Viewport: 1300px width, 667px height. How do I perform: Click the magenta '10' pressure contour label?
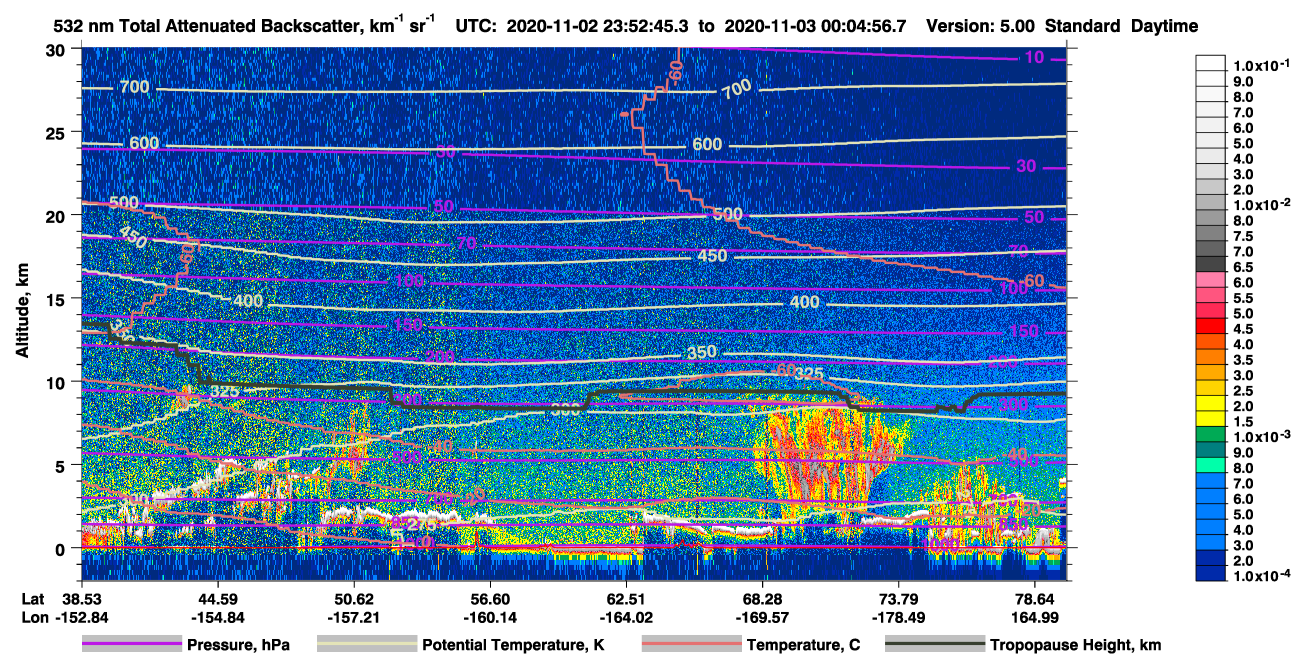(1034, 57)
